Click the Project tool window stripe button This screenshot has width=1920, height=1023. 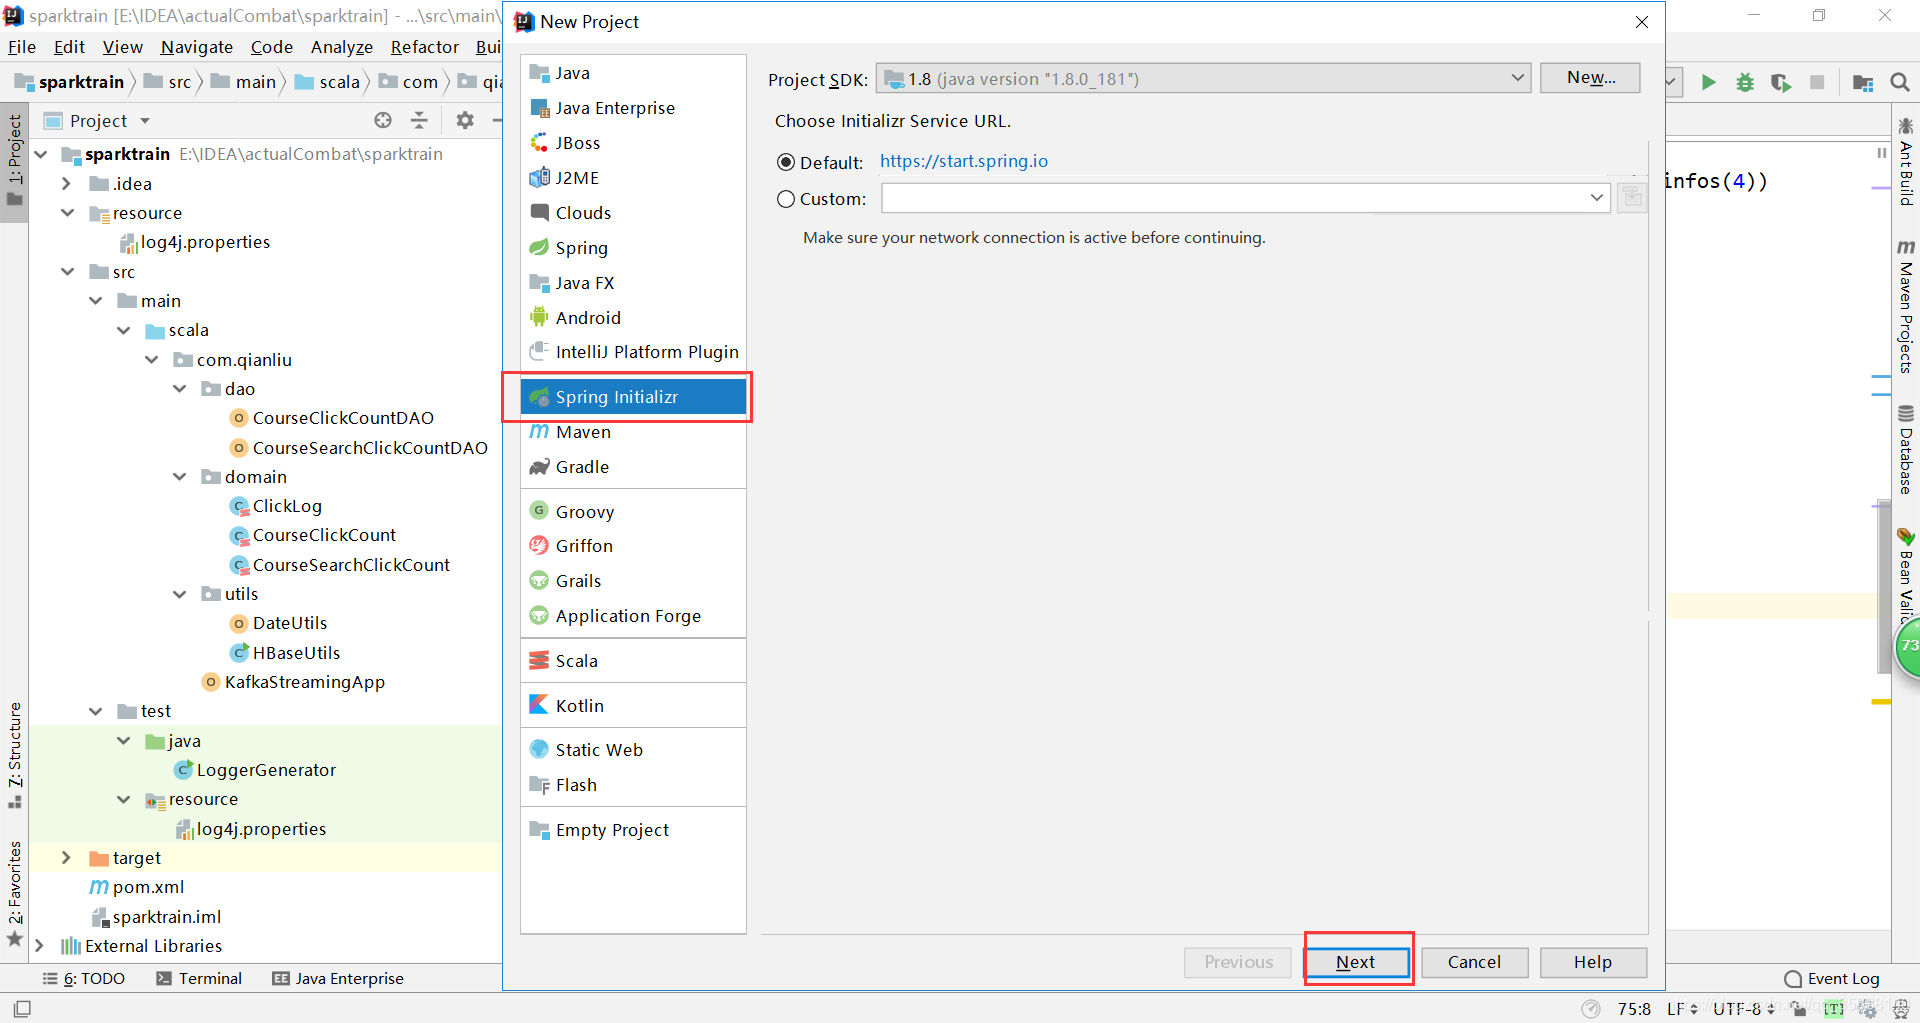pyautogui.click(x=15, y=159)
